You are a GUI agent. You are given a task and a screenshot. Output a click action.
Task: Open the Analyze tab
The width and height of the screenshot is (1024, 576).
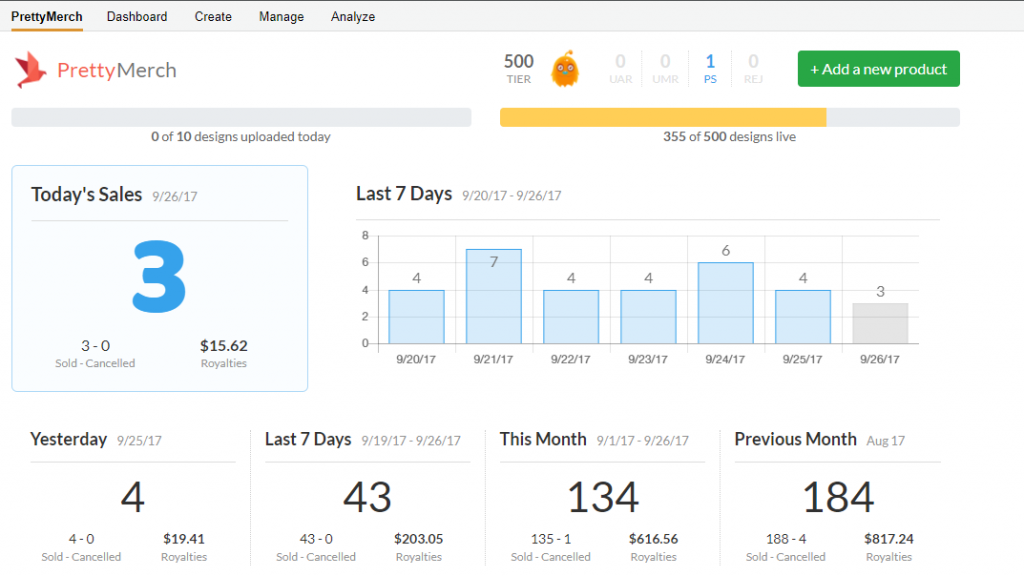(353, 16)
